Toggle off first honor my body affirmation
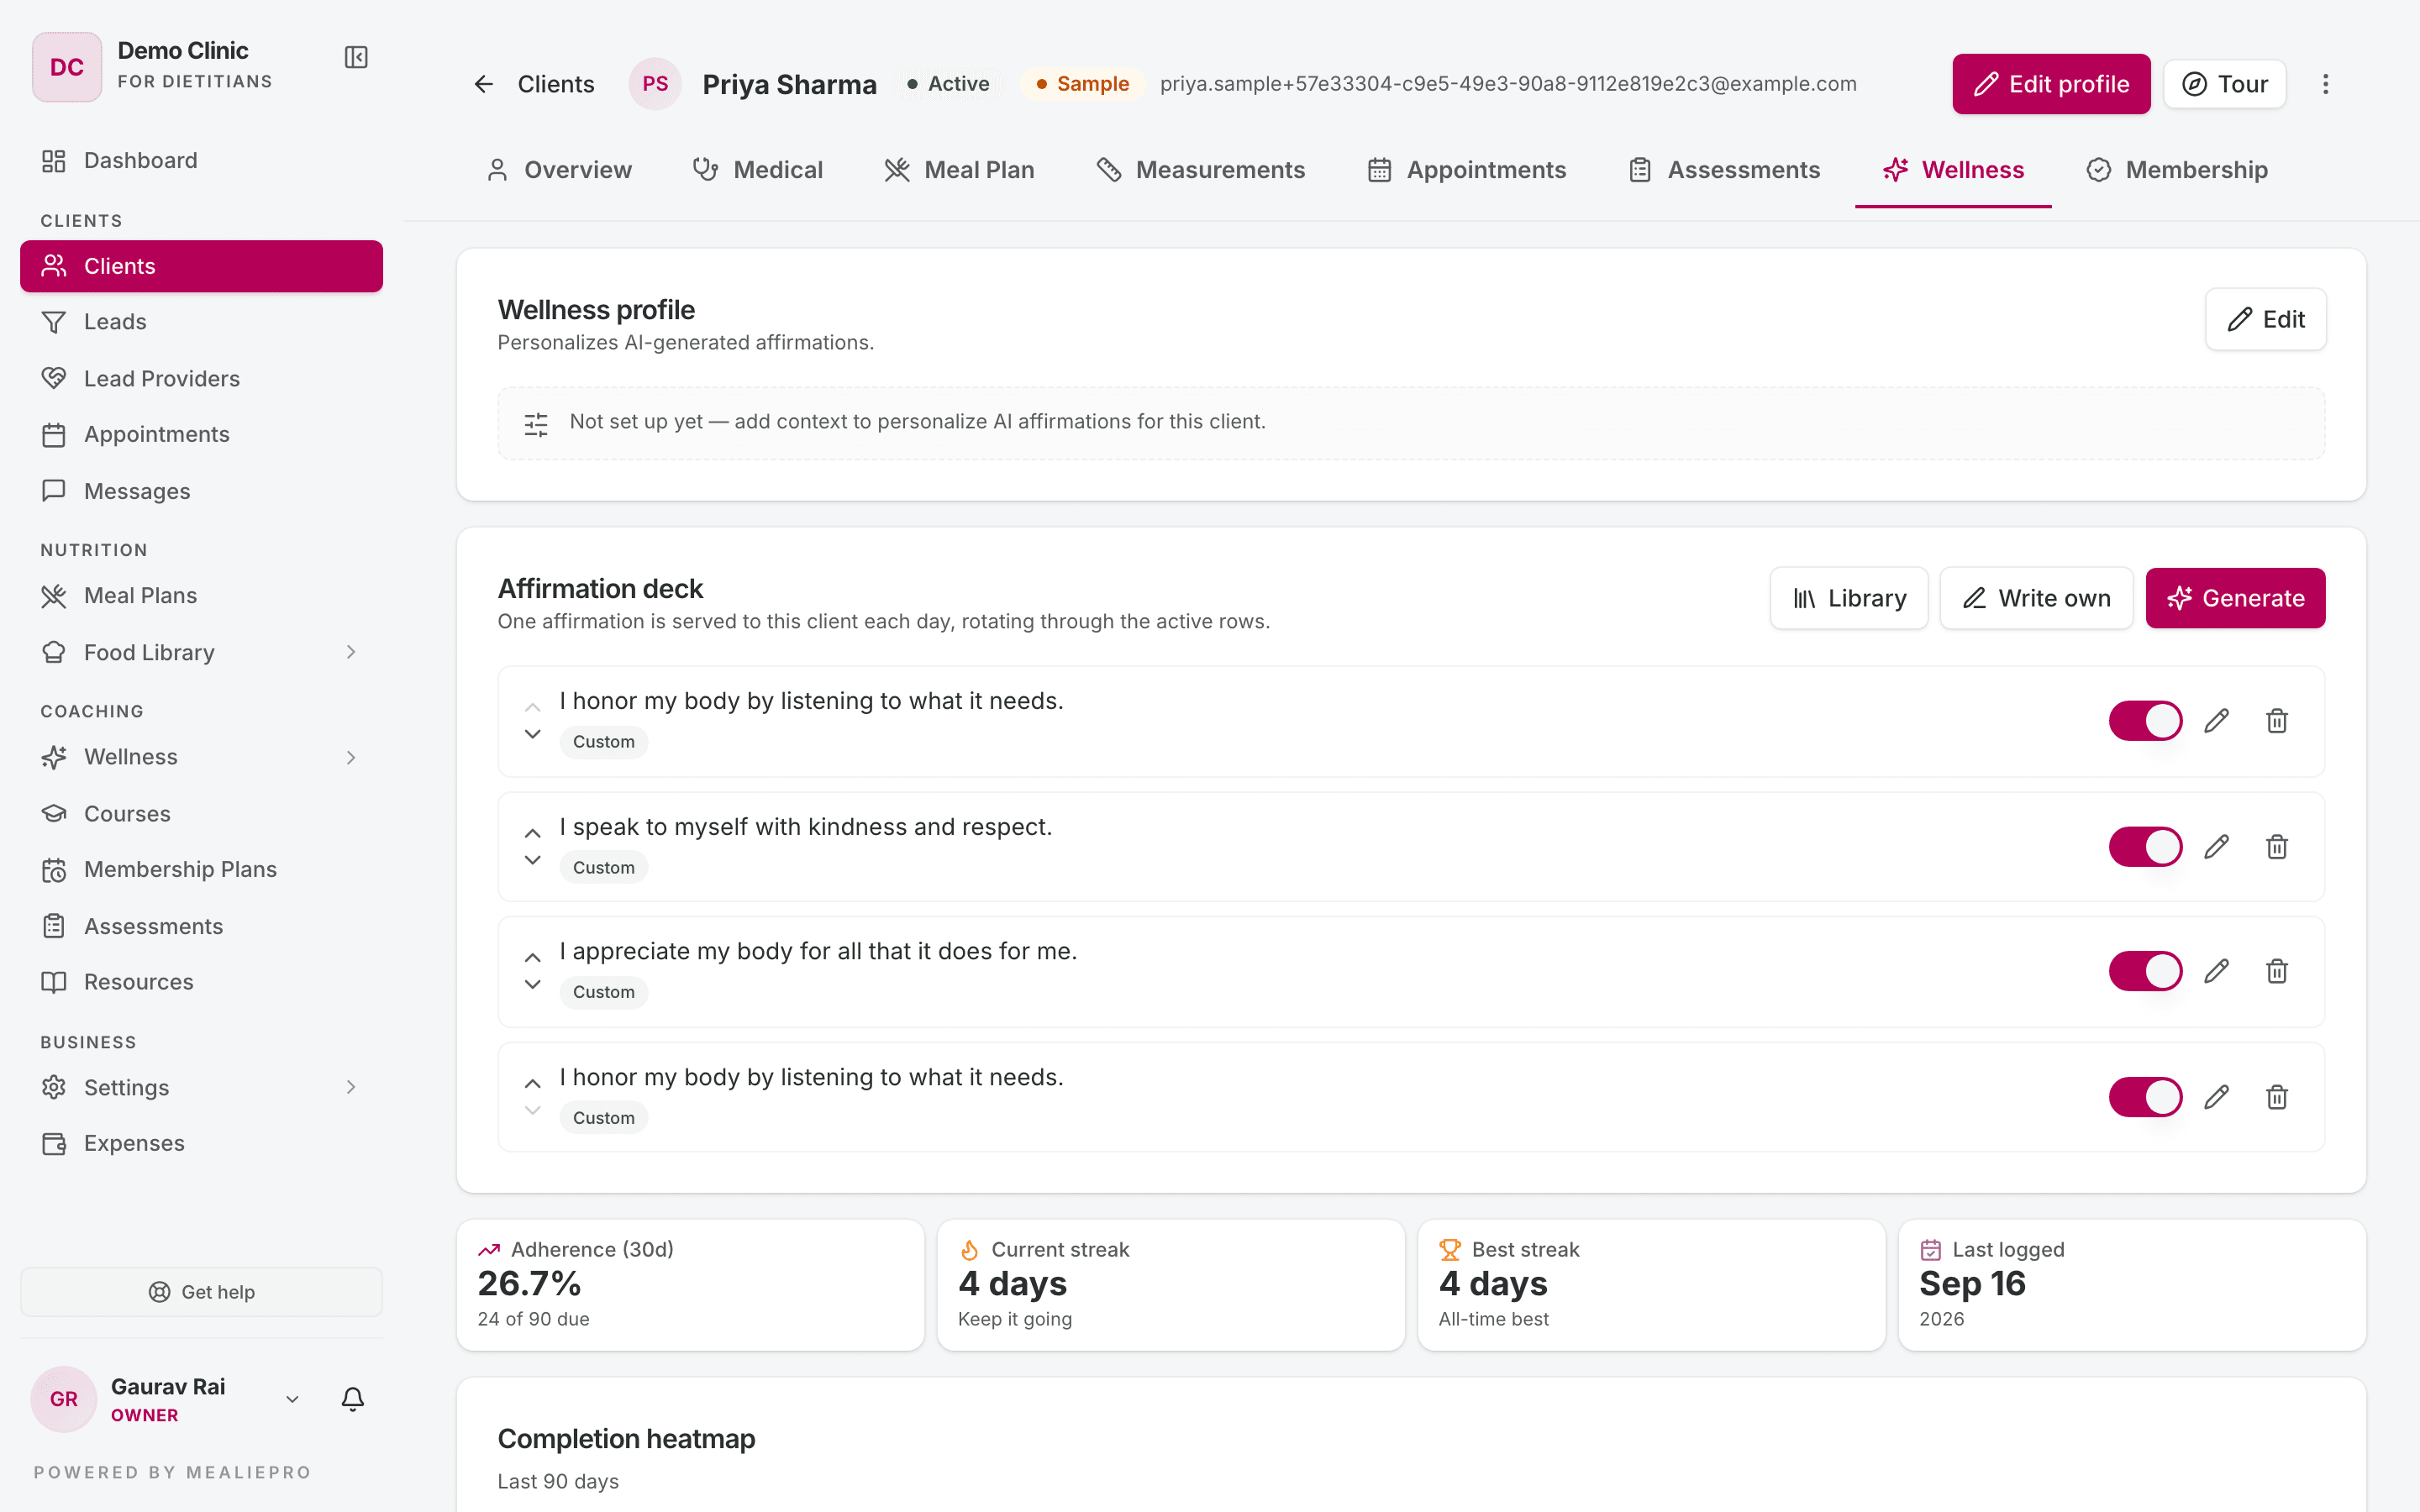The image size is (2420, 1512). tap(2145, 721)
